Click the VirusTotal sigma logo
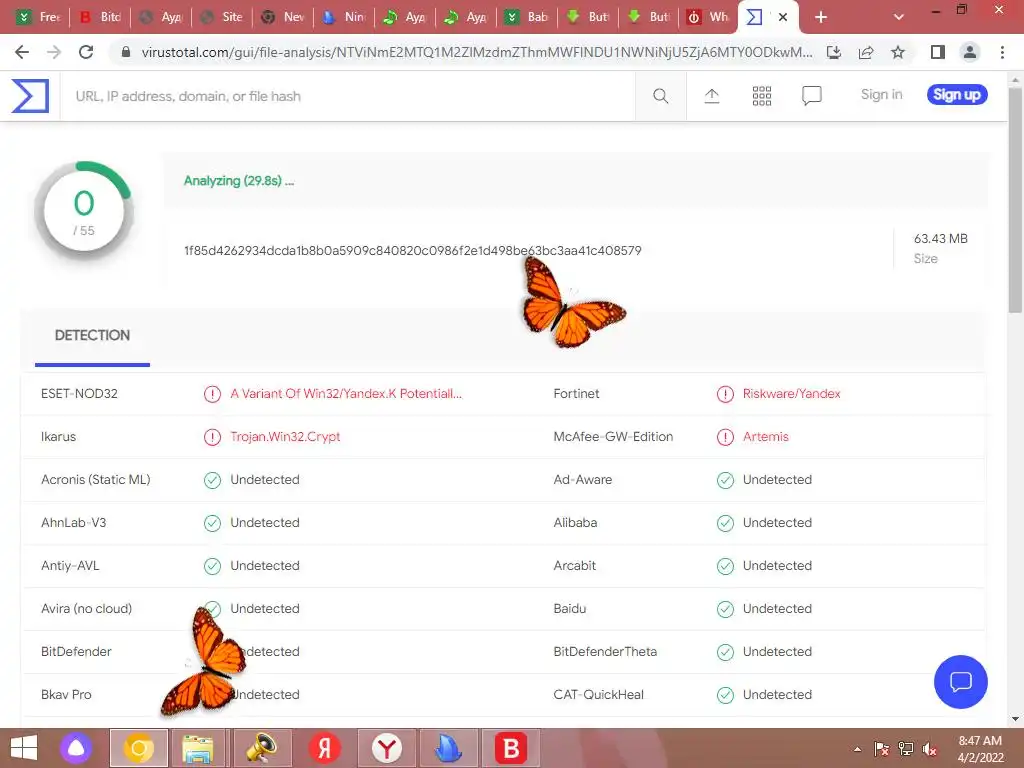 tap(30, 96)
